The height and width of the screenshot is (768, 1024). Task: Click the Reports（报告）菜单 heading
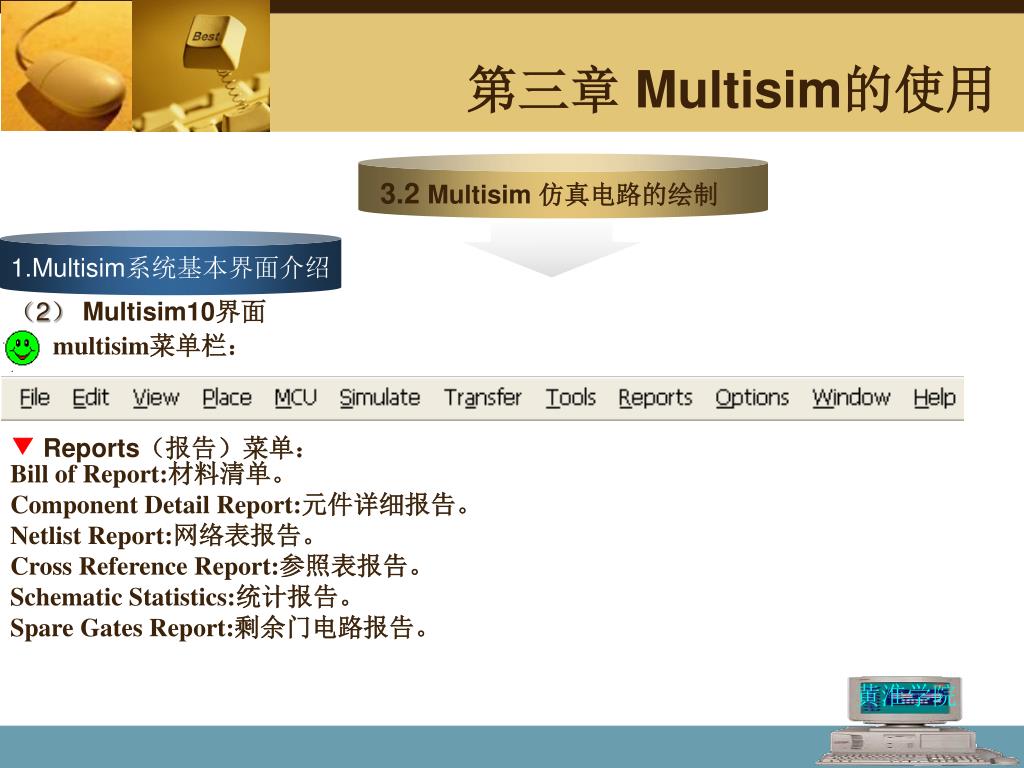pyautogui.click(x=174, y=448)
